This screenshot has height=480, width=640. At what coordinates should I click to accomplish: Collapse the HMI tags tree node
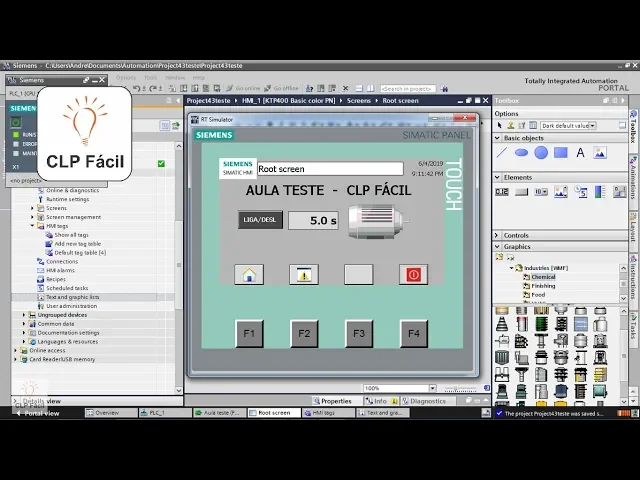point(32,226)
